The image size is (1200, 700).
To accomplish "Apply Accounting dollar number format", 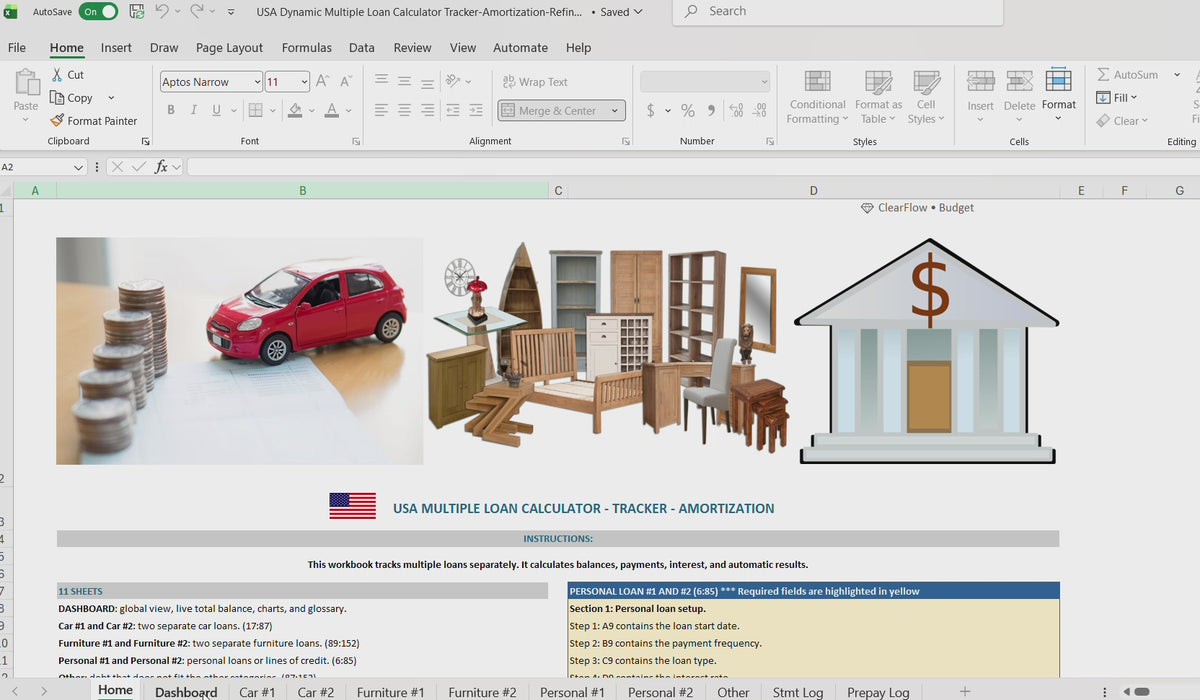I will point(651,110).
